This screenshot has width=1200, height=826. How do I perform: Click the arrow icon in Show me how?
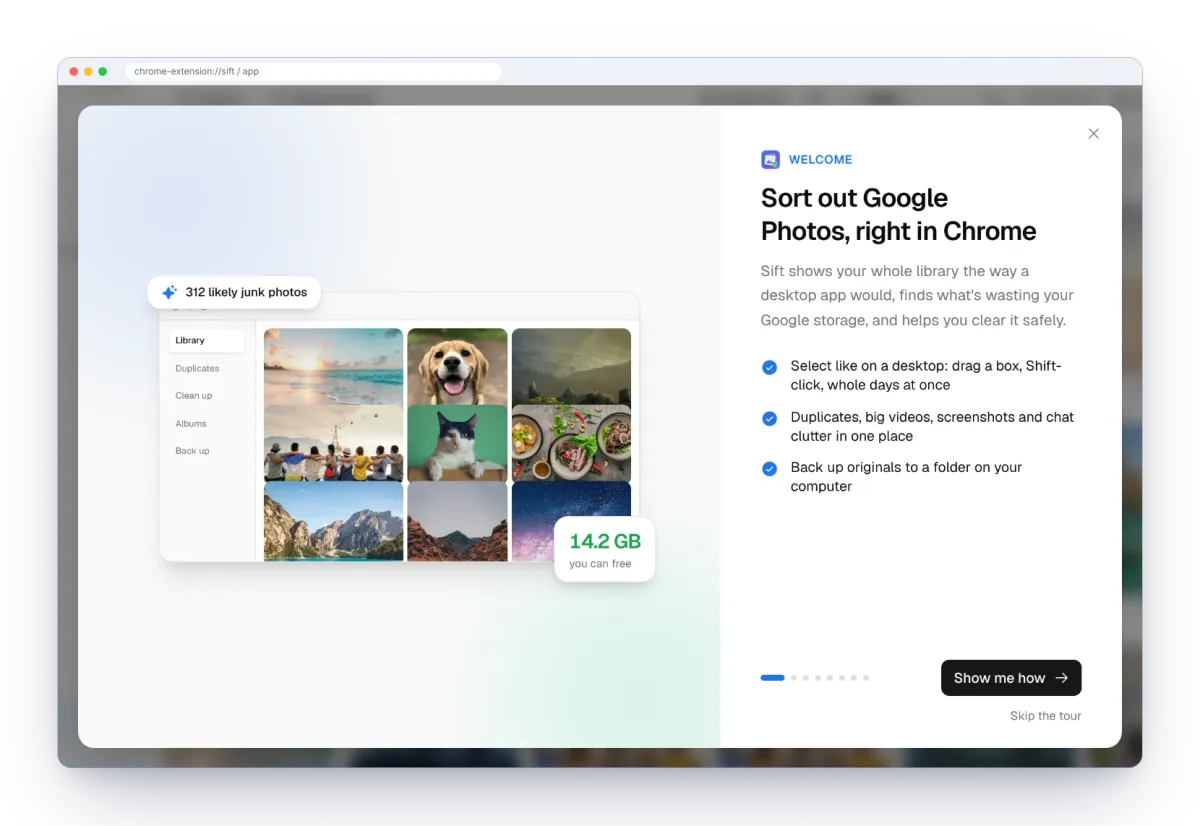[x=1062, y=678]
